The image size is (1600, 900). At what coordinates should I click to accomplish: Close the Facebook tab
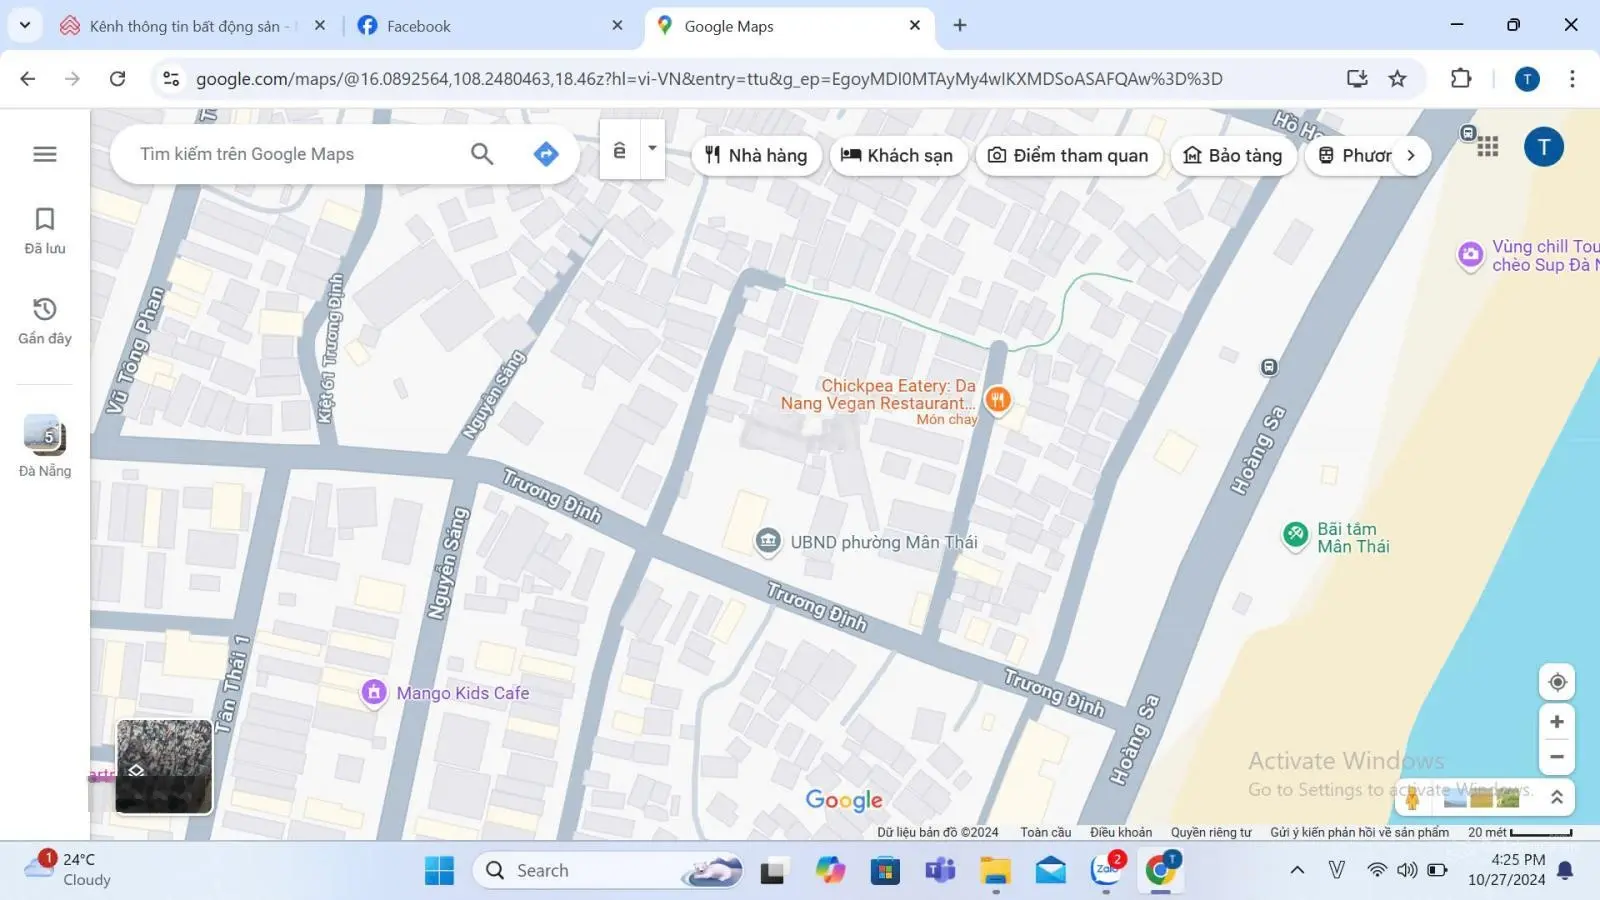pos(617,26)
